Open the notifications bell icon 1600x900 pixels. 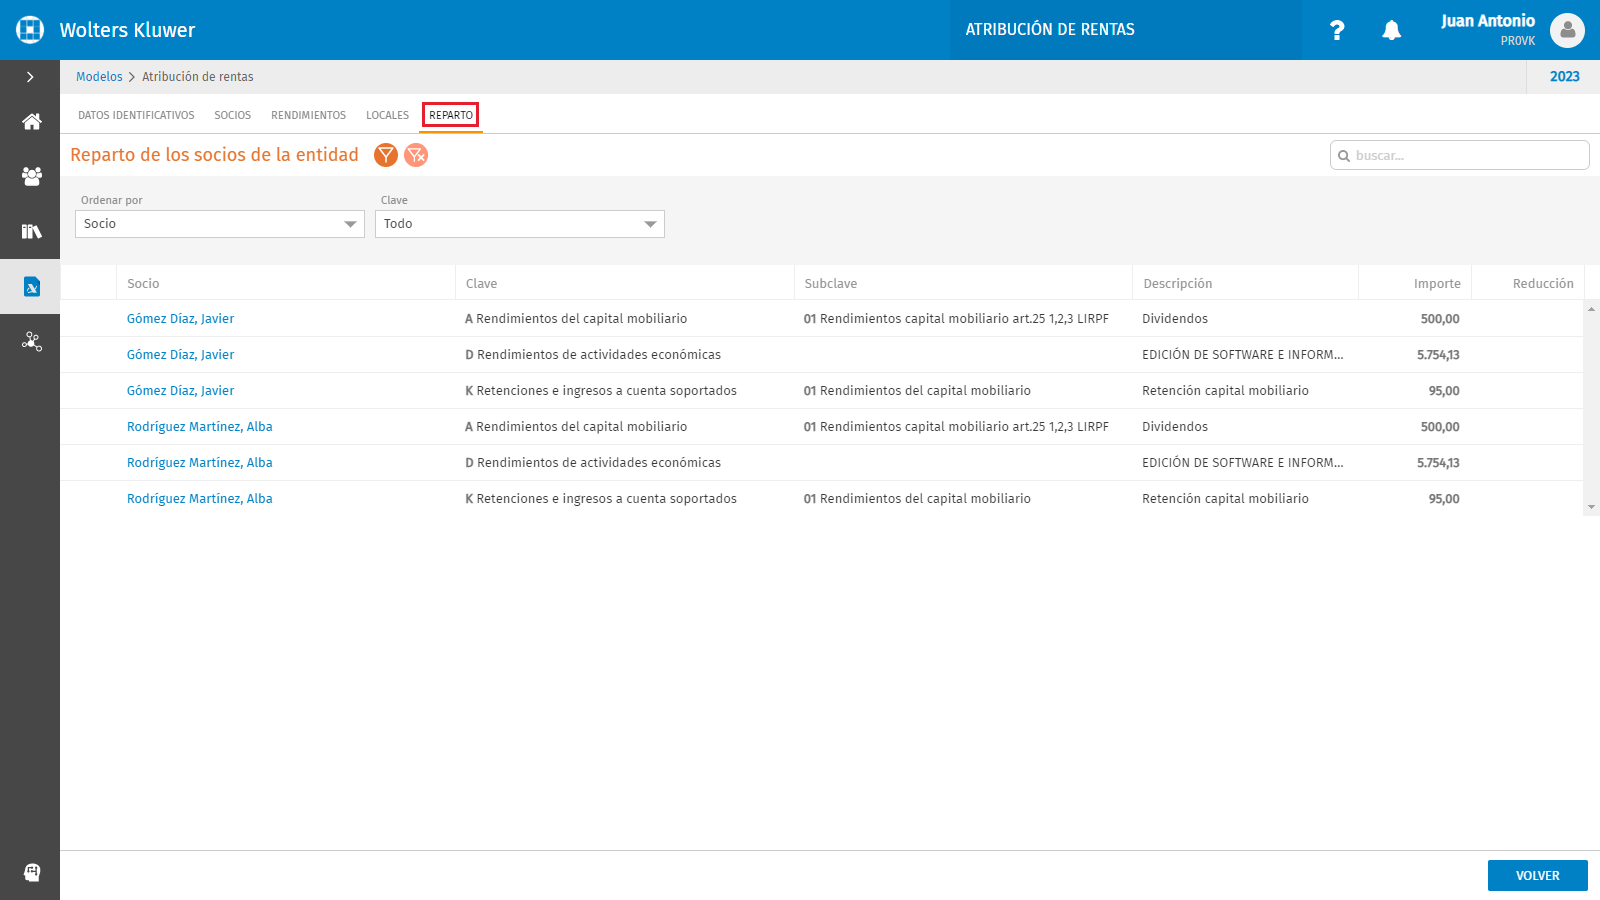click(1391, 30)
